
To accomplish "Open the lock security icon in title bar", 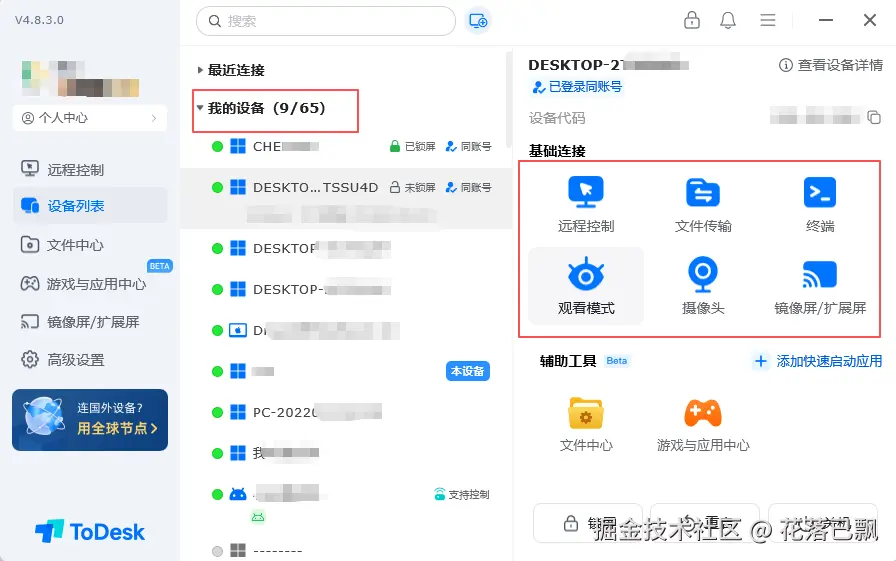I will (x=691, y=20).
